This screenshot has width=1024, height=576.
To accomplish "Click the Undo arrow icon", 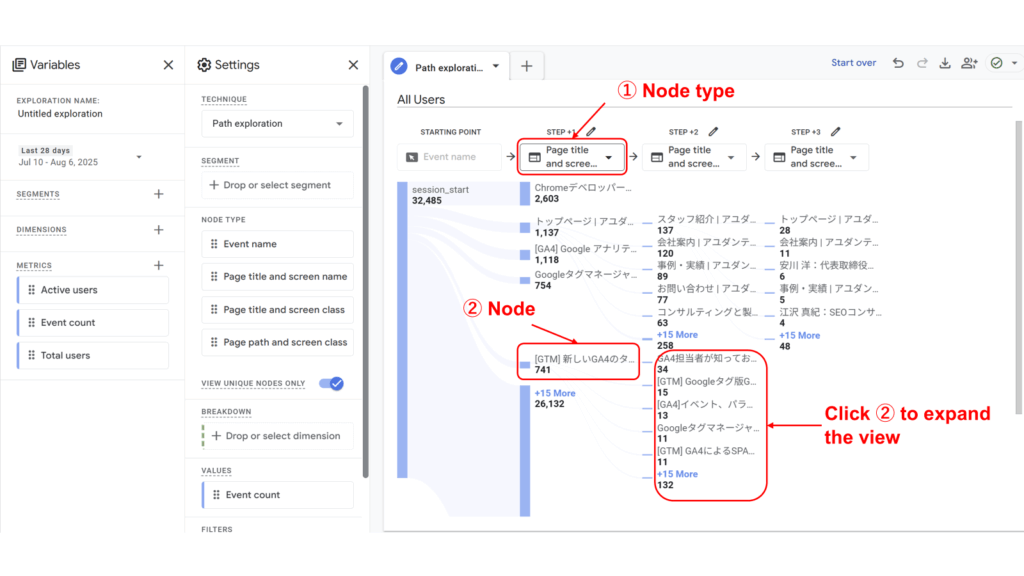I will [898, 63].
